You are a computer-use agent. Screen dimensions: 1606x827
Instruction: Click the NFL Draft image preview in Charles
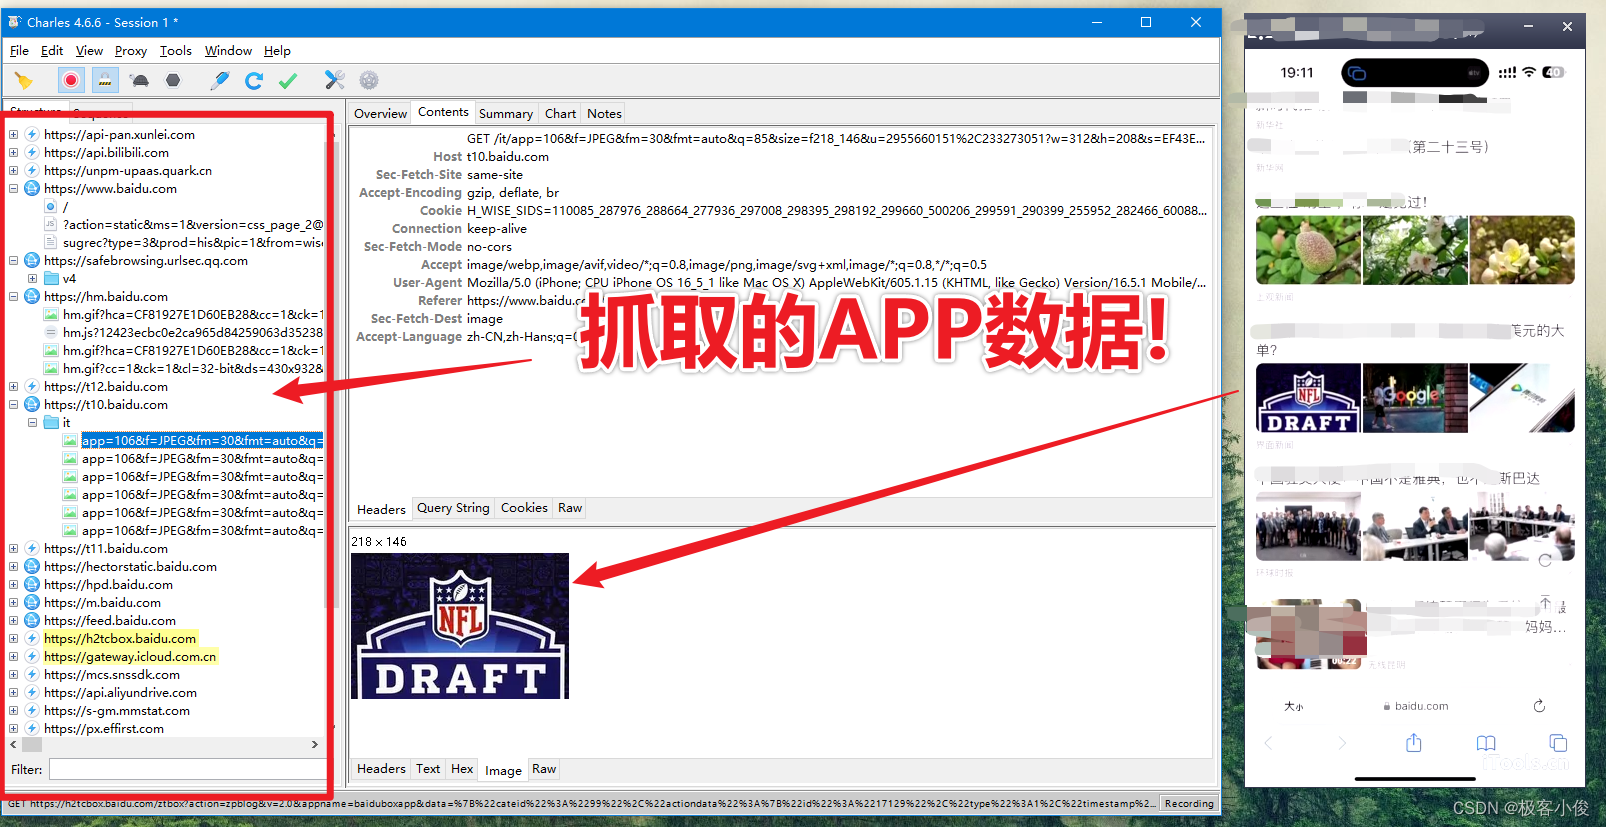click(460, 626)
